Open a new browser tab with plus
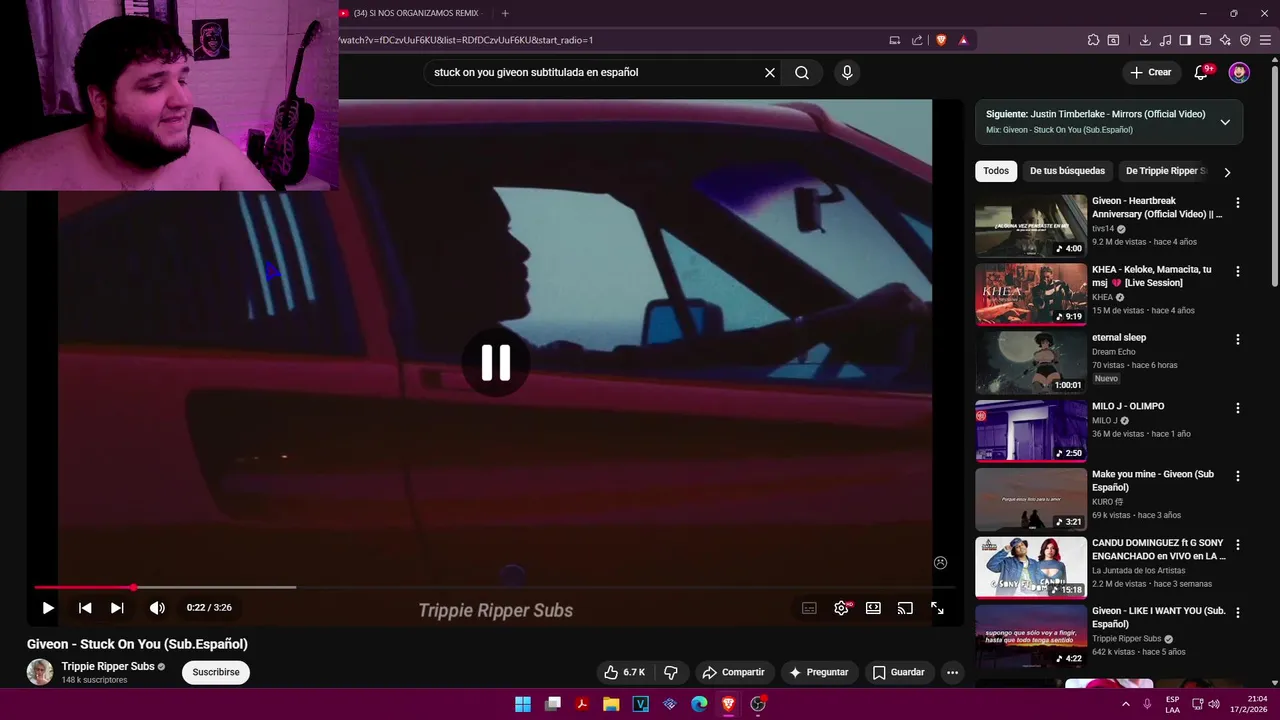This screenshot has height=720, width=1280. (x=505, y=13)
